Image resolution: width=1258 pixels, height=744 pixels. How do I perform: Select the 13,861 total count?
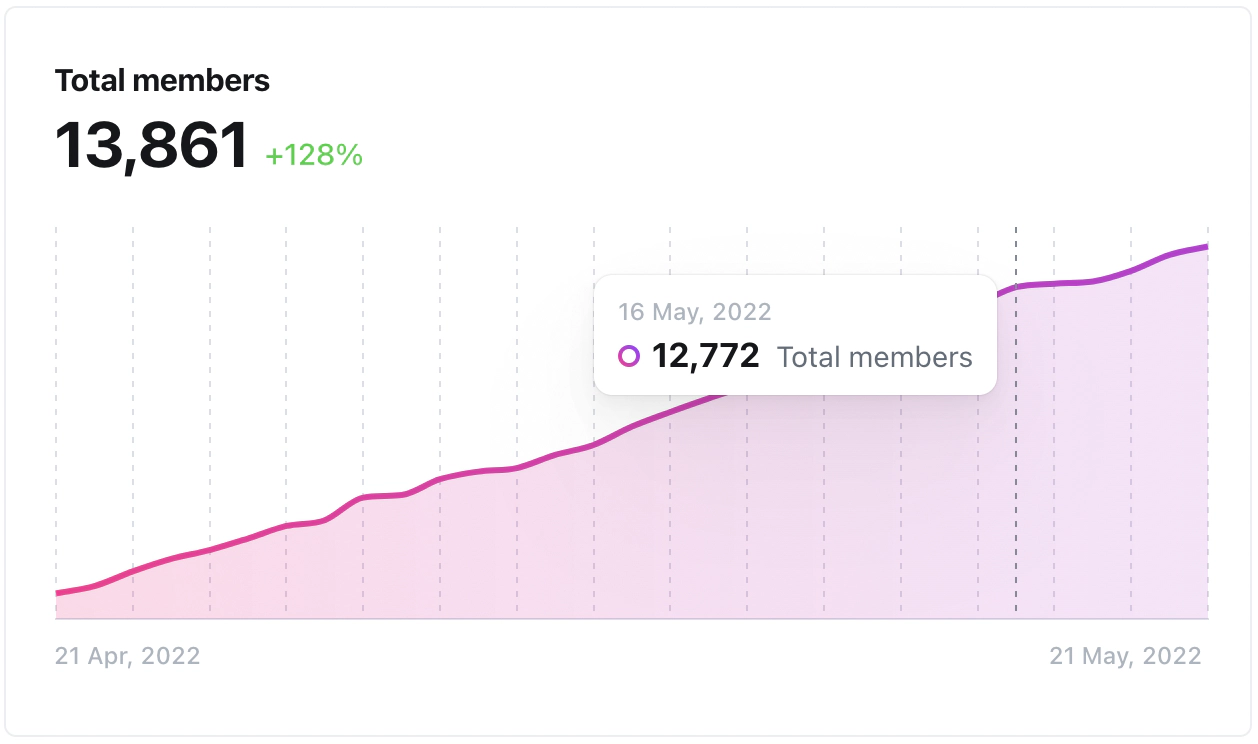pos(151,146)
